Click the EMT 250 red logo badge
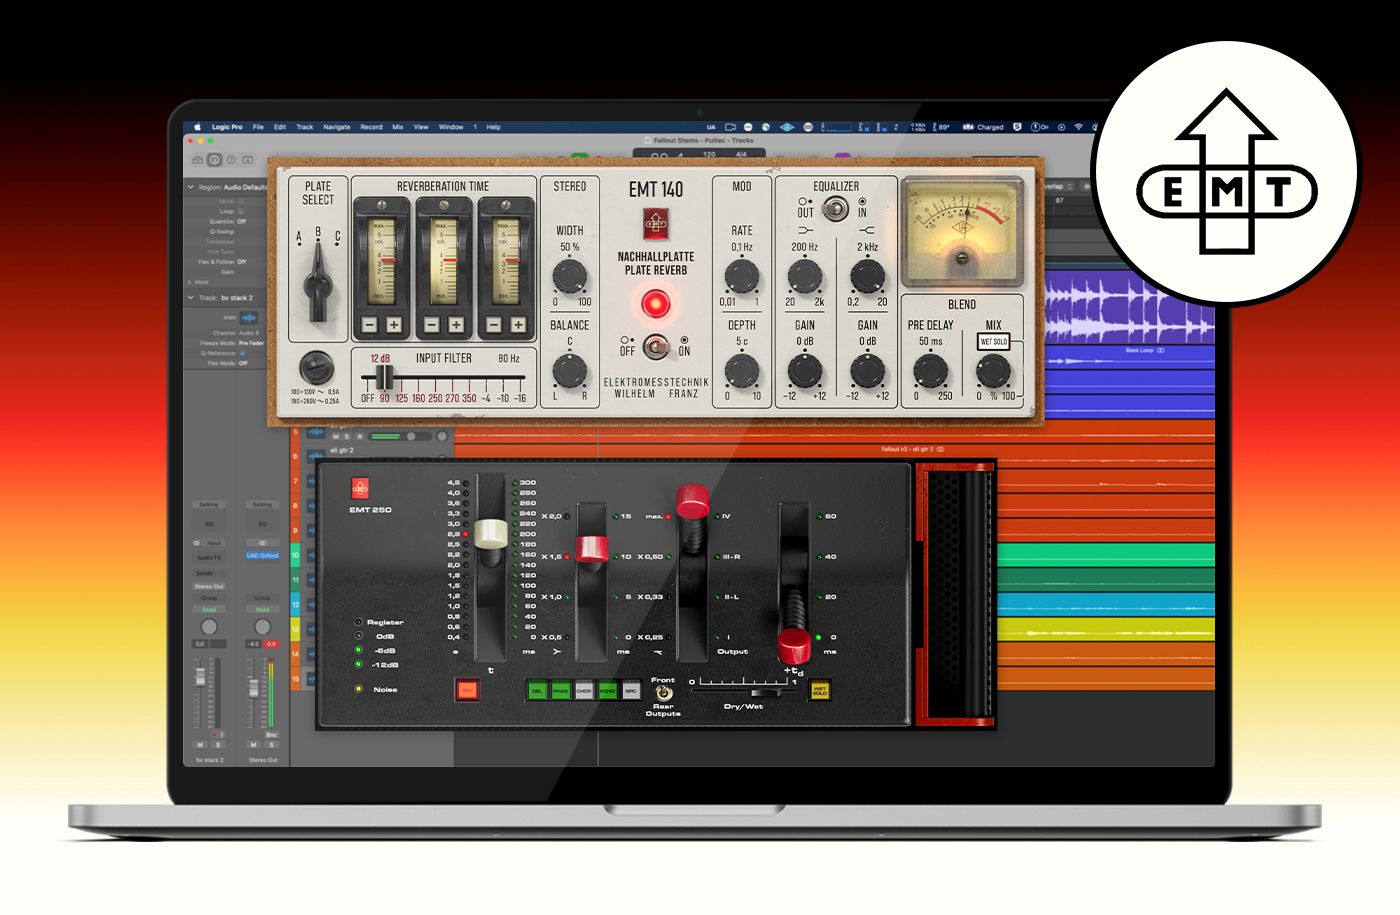The height and width of the screenshot is (915, 1400). click(360, 489)
